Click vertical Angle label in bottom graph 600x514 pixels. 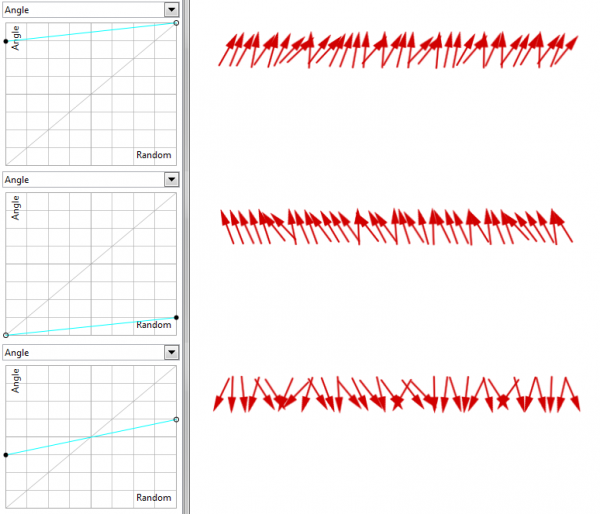point(16,380)
